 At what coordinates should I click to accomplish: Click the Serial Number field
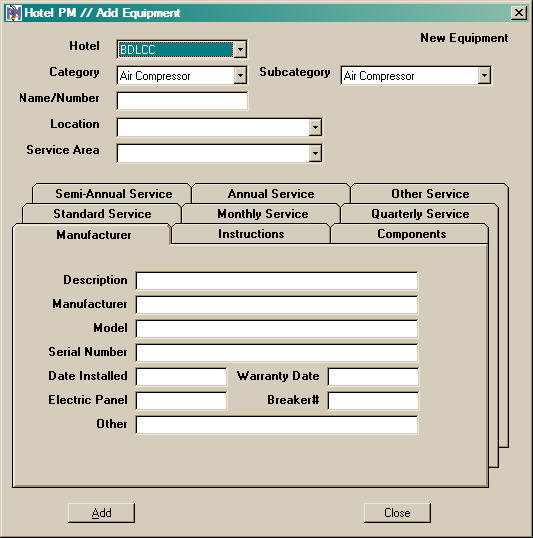(277, 353)
